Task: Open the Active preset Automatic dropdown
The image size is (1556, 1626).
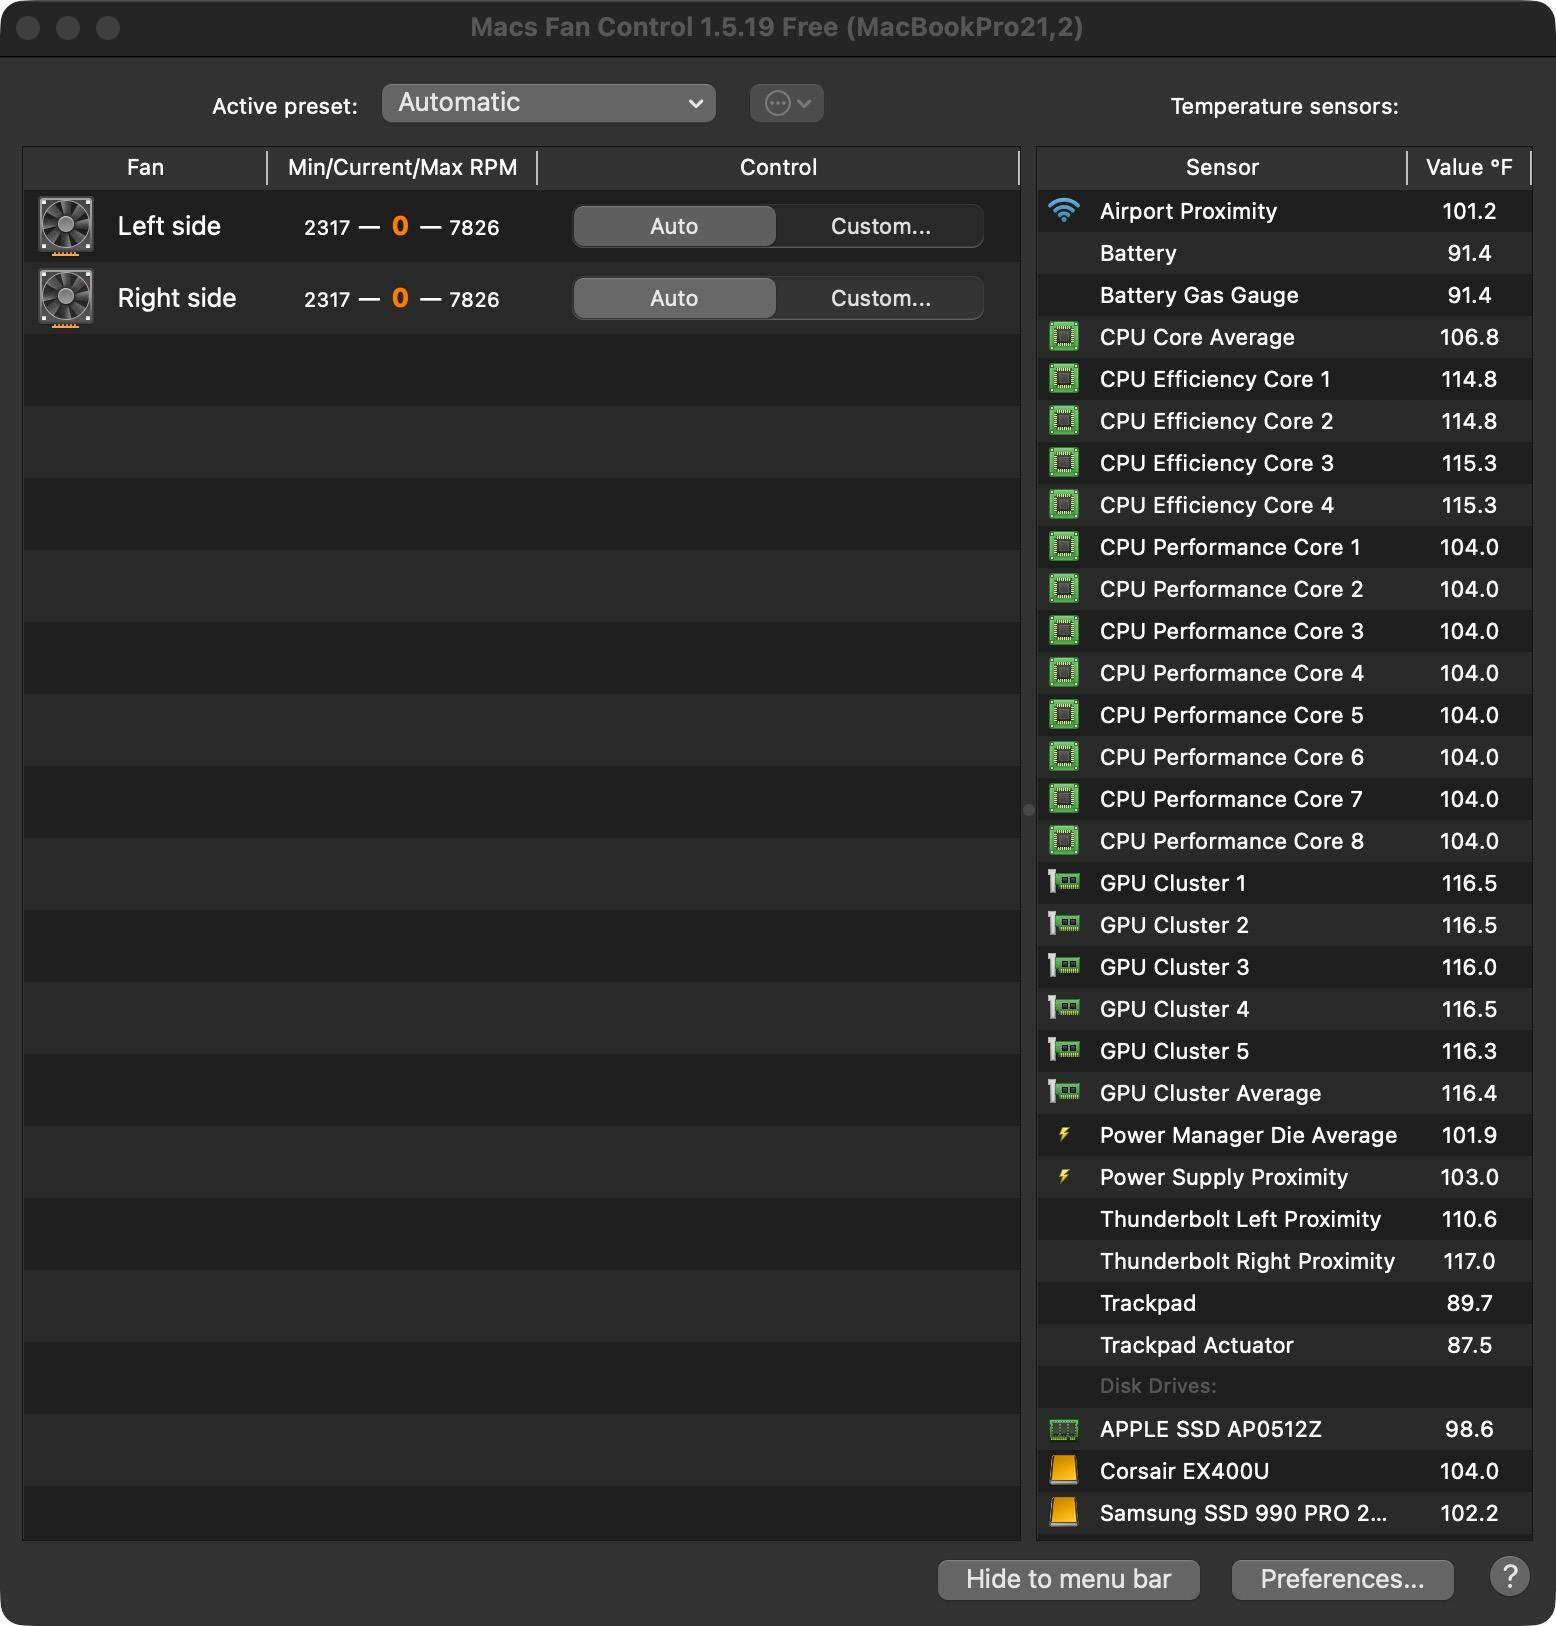Action: pyautogui.click(x=548, y=103)
